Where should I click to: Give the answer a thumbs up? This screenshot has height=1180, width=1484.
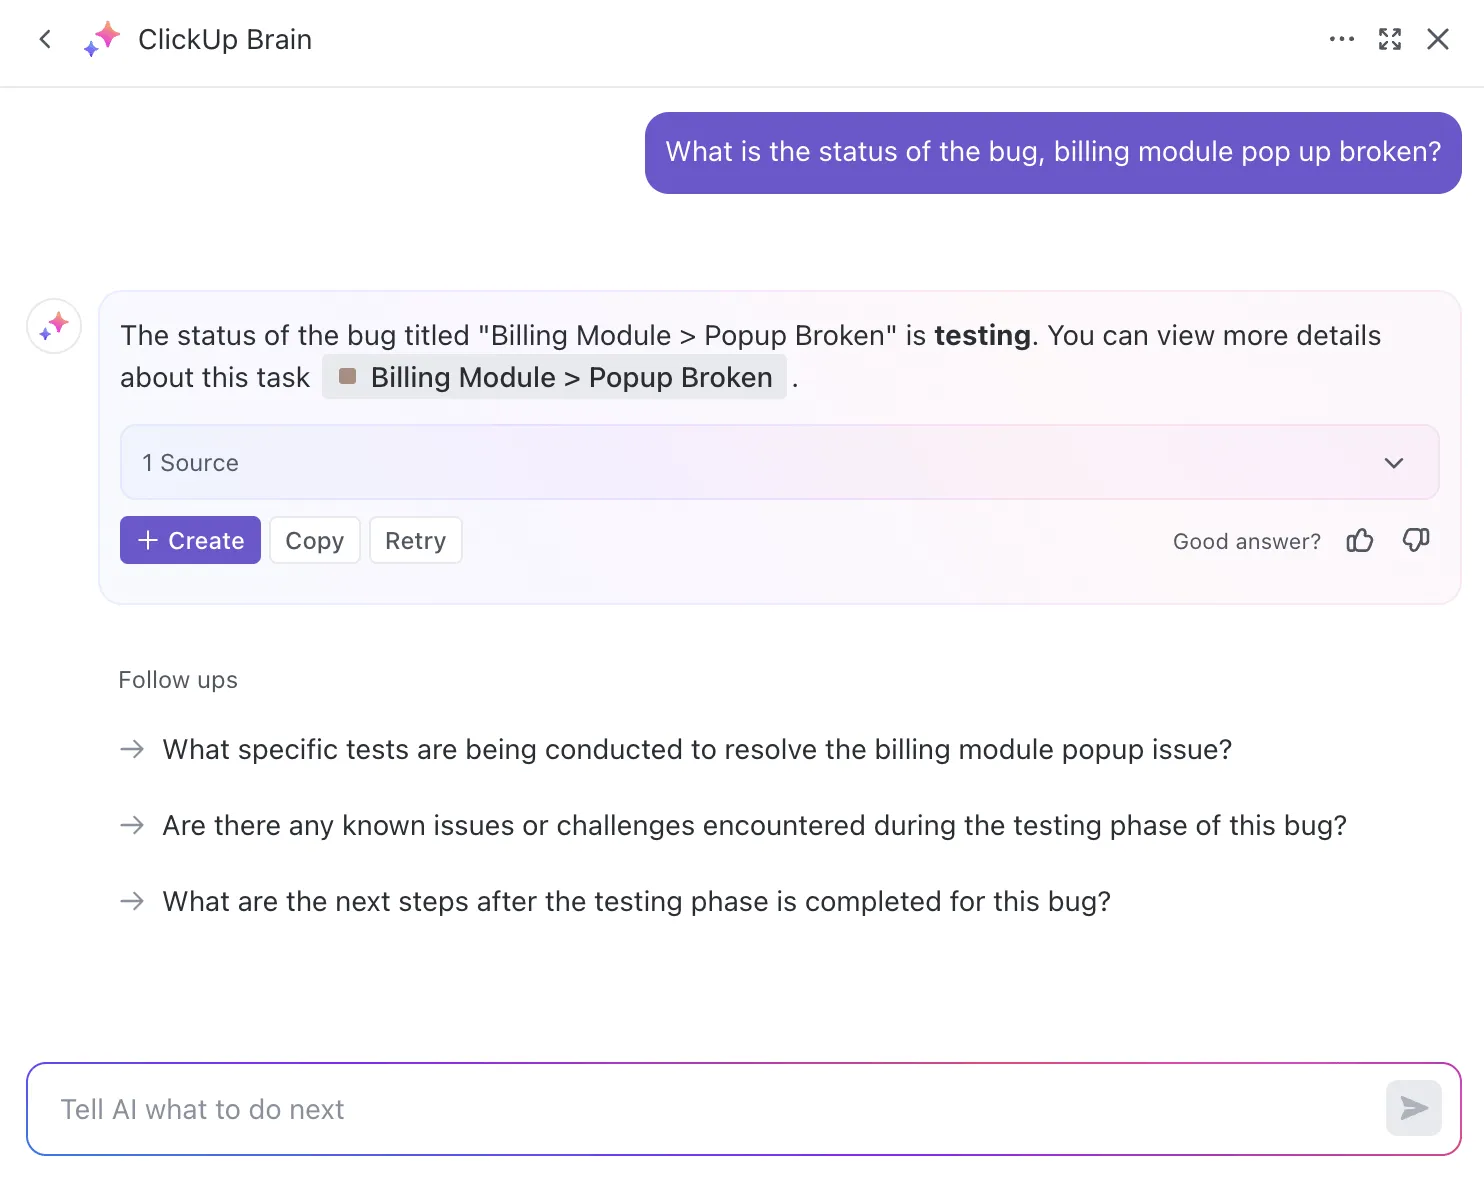pyautogui.click(x=1360, y=541)
